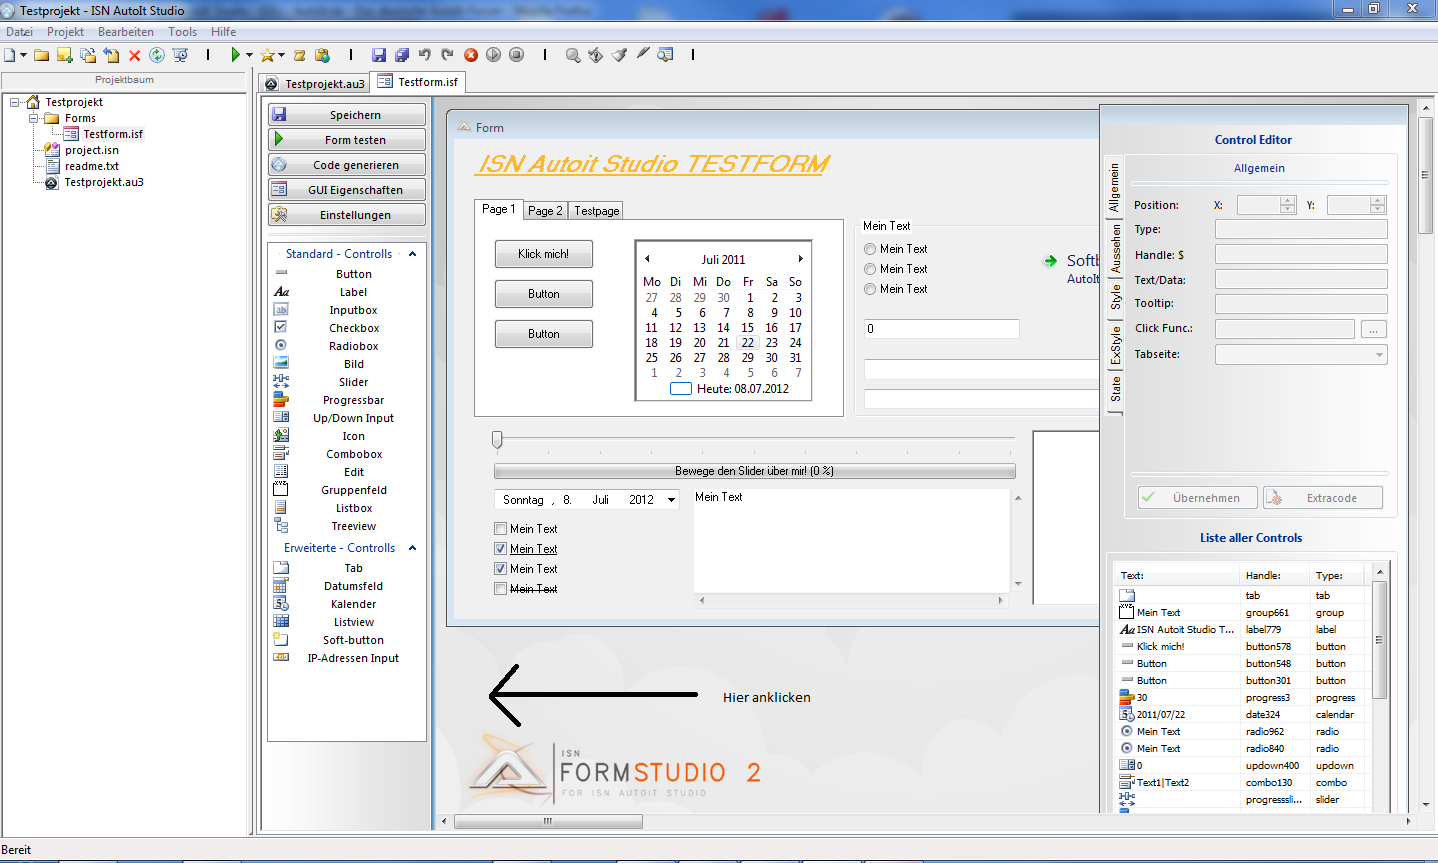This screenshot has height=863, width=1438.
Task: Open the Tabseite dropdown in Control Editor
Action: (1379, 355)
